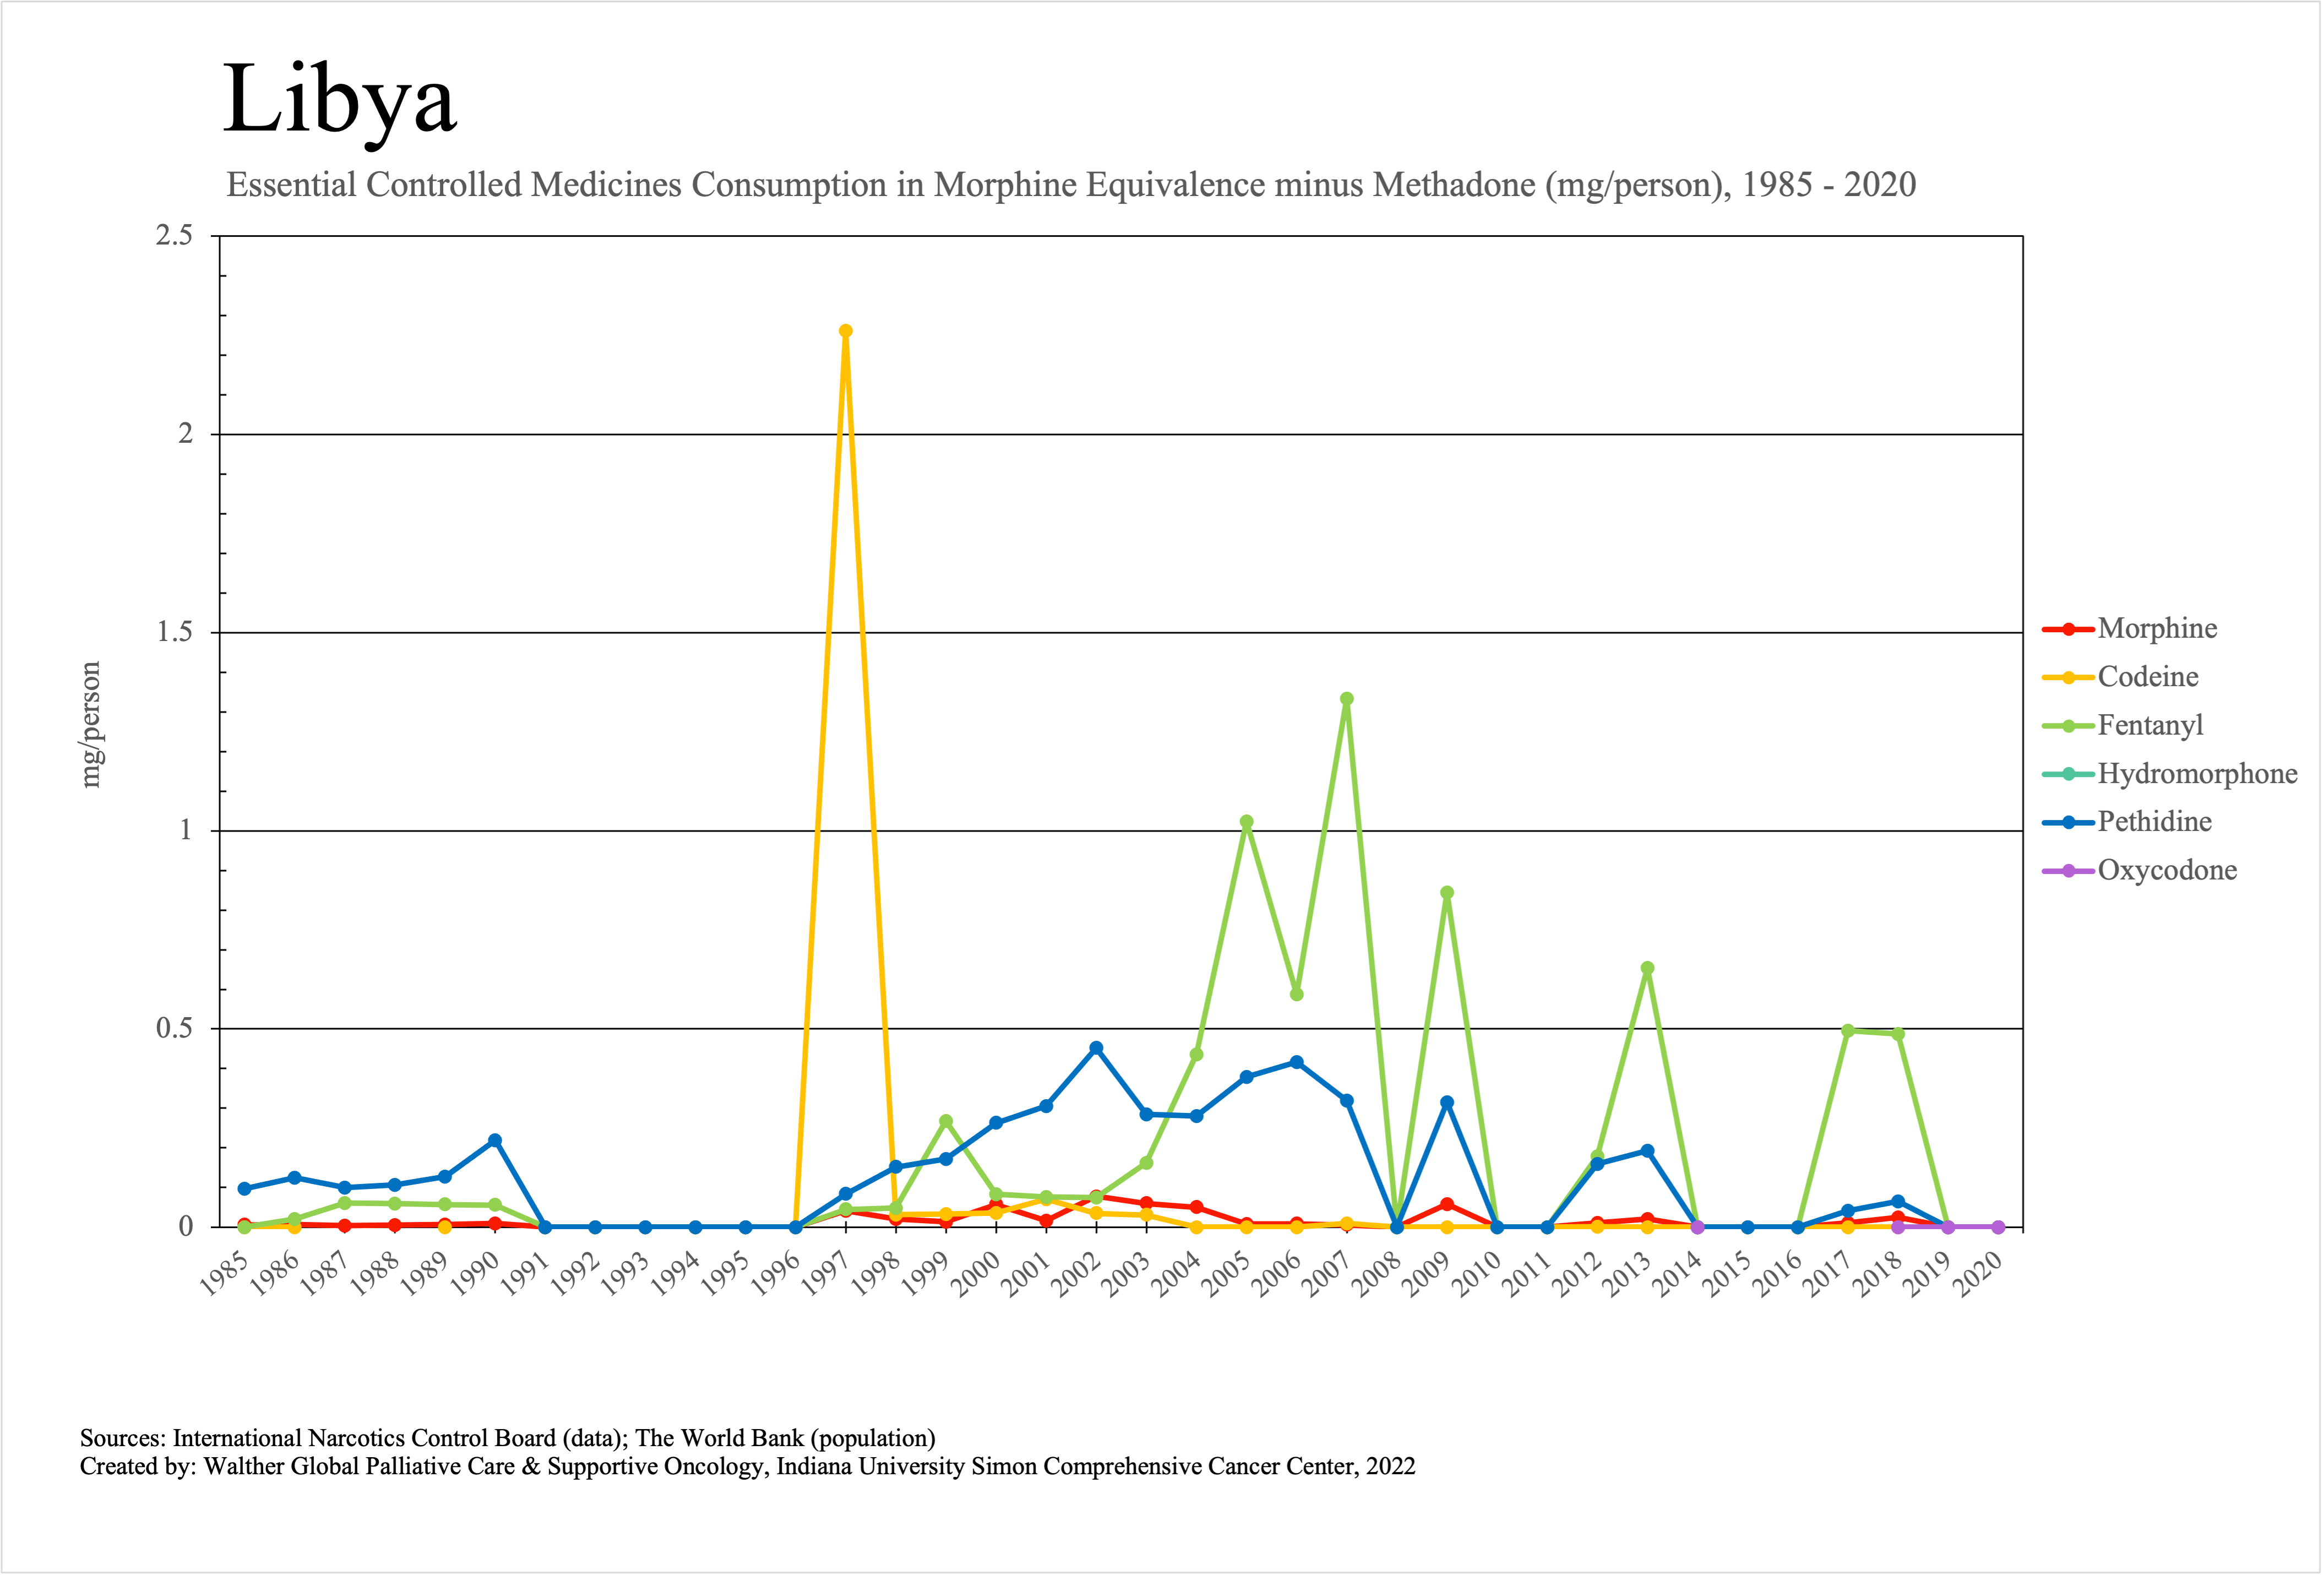Click the Libya chart title

pos(339,100)
